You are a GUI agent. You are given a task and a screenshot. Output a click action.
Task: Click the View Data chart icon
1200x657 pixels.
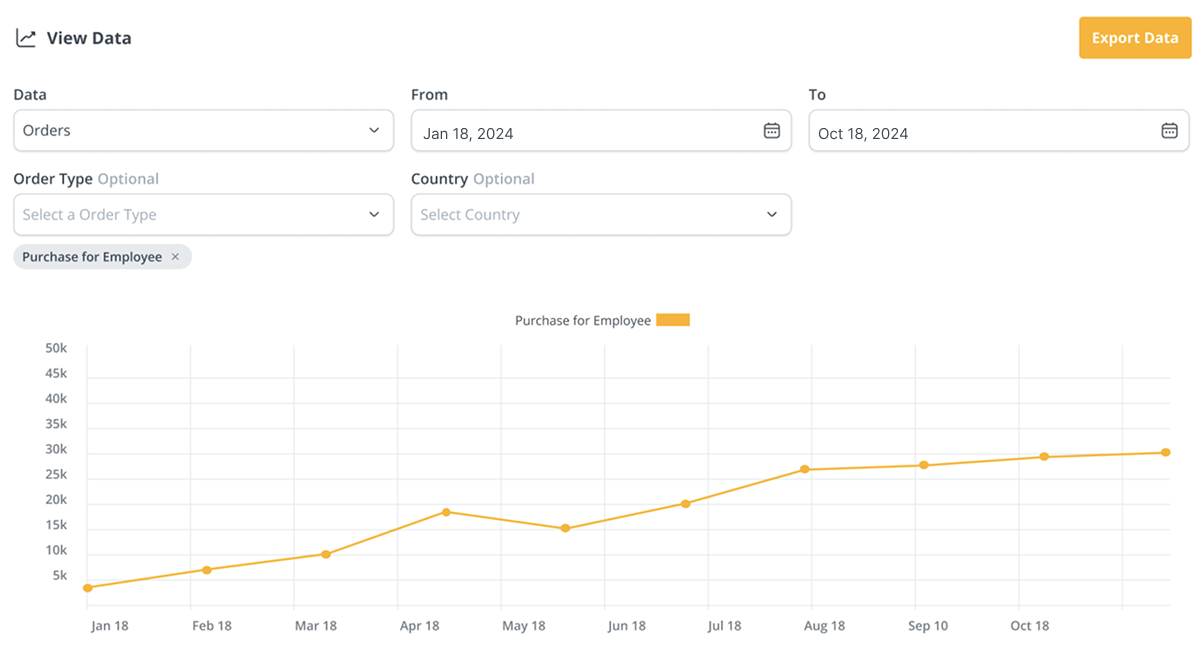[x=26, y=38]
